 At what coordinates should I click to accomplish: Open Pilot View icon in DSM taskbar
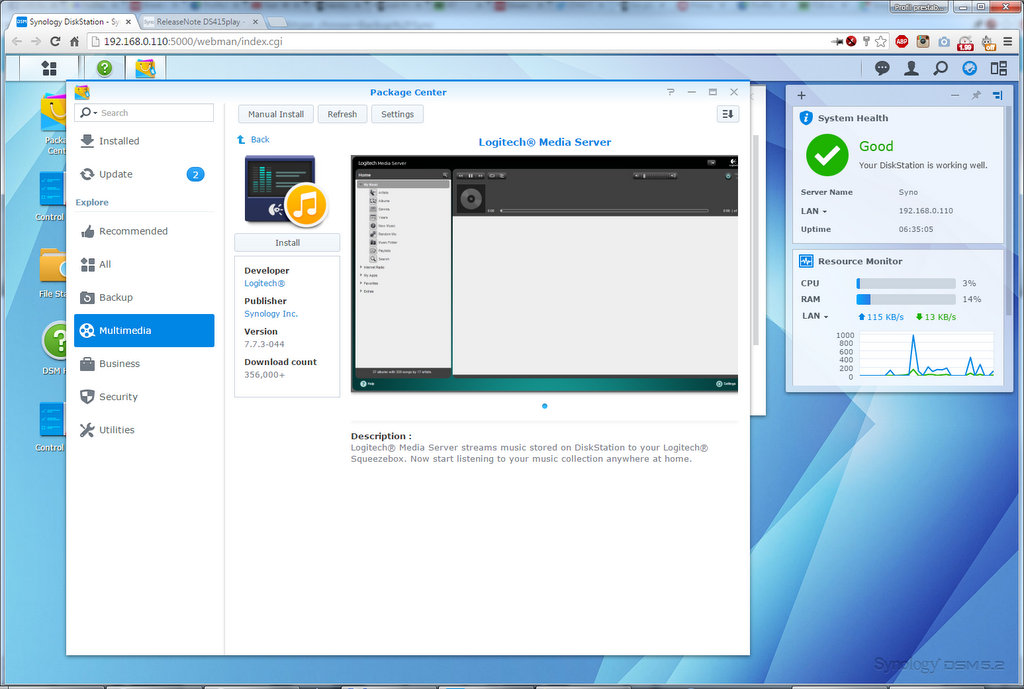click(x=999, y=68)
